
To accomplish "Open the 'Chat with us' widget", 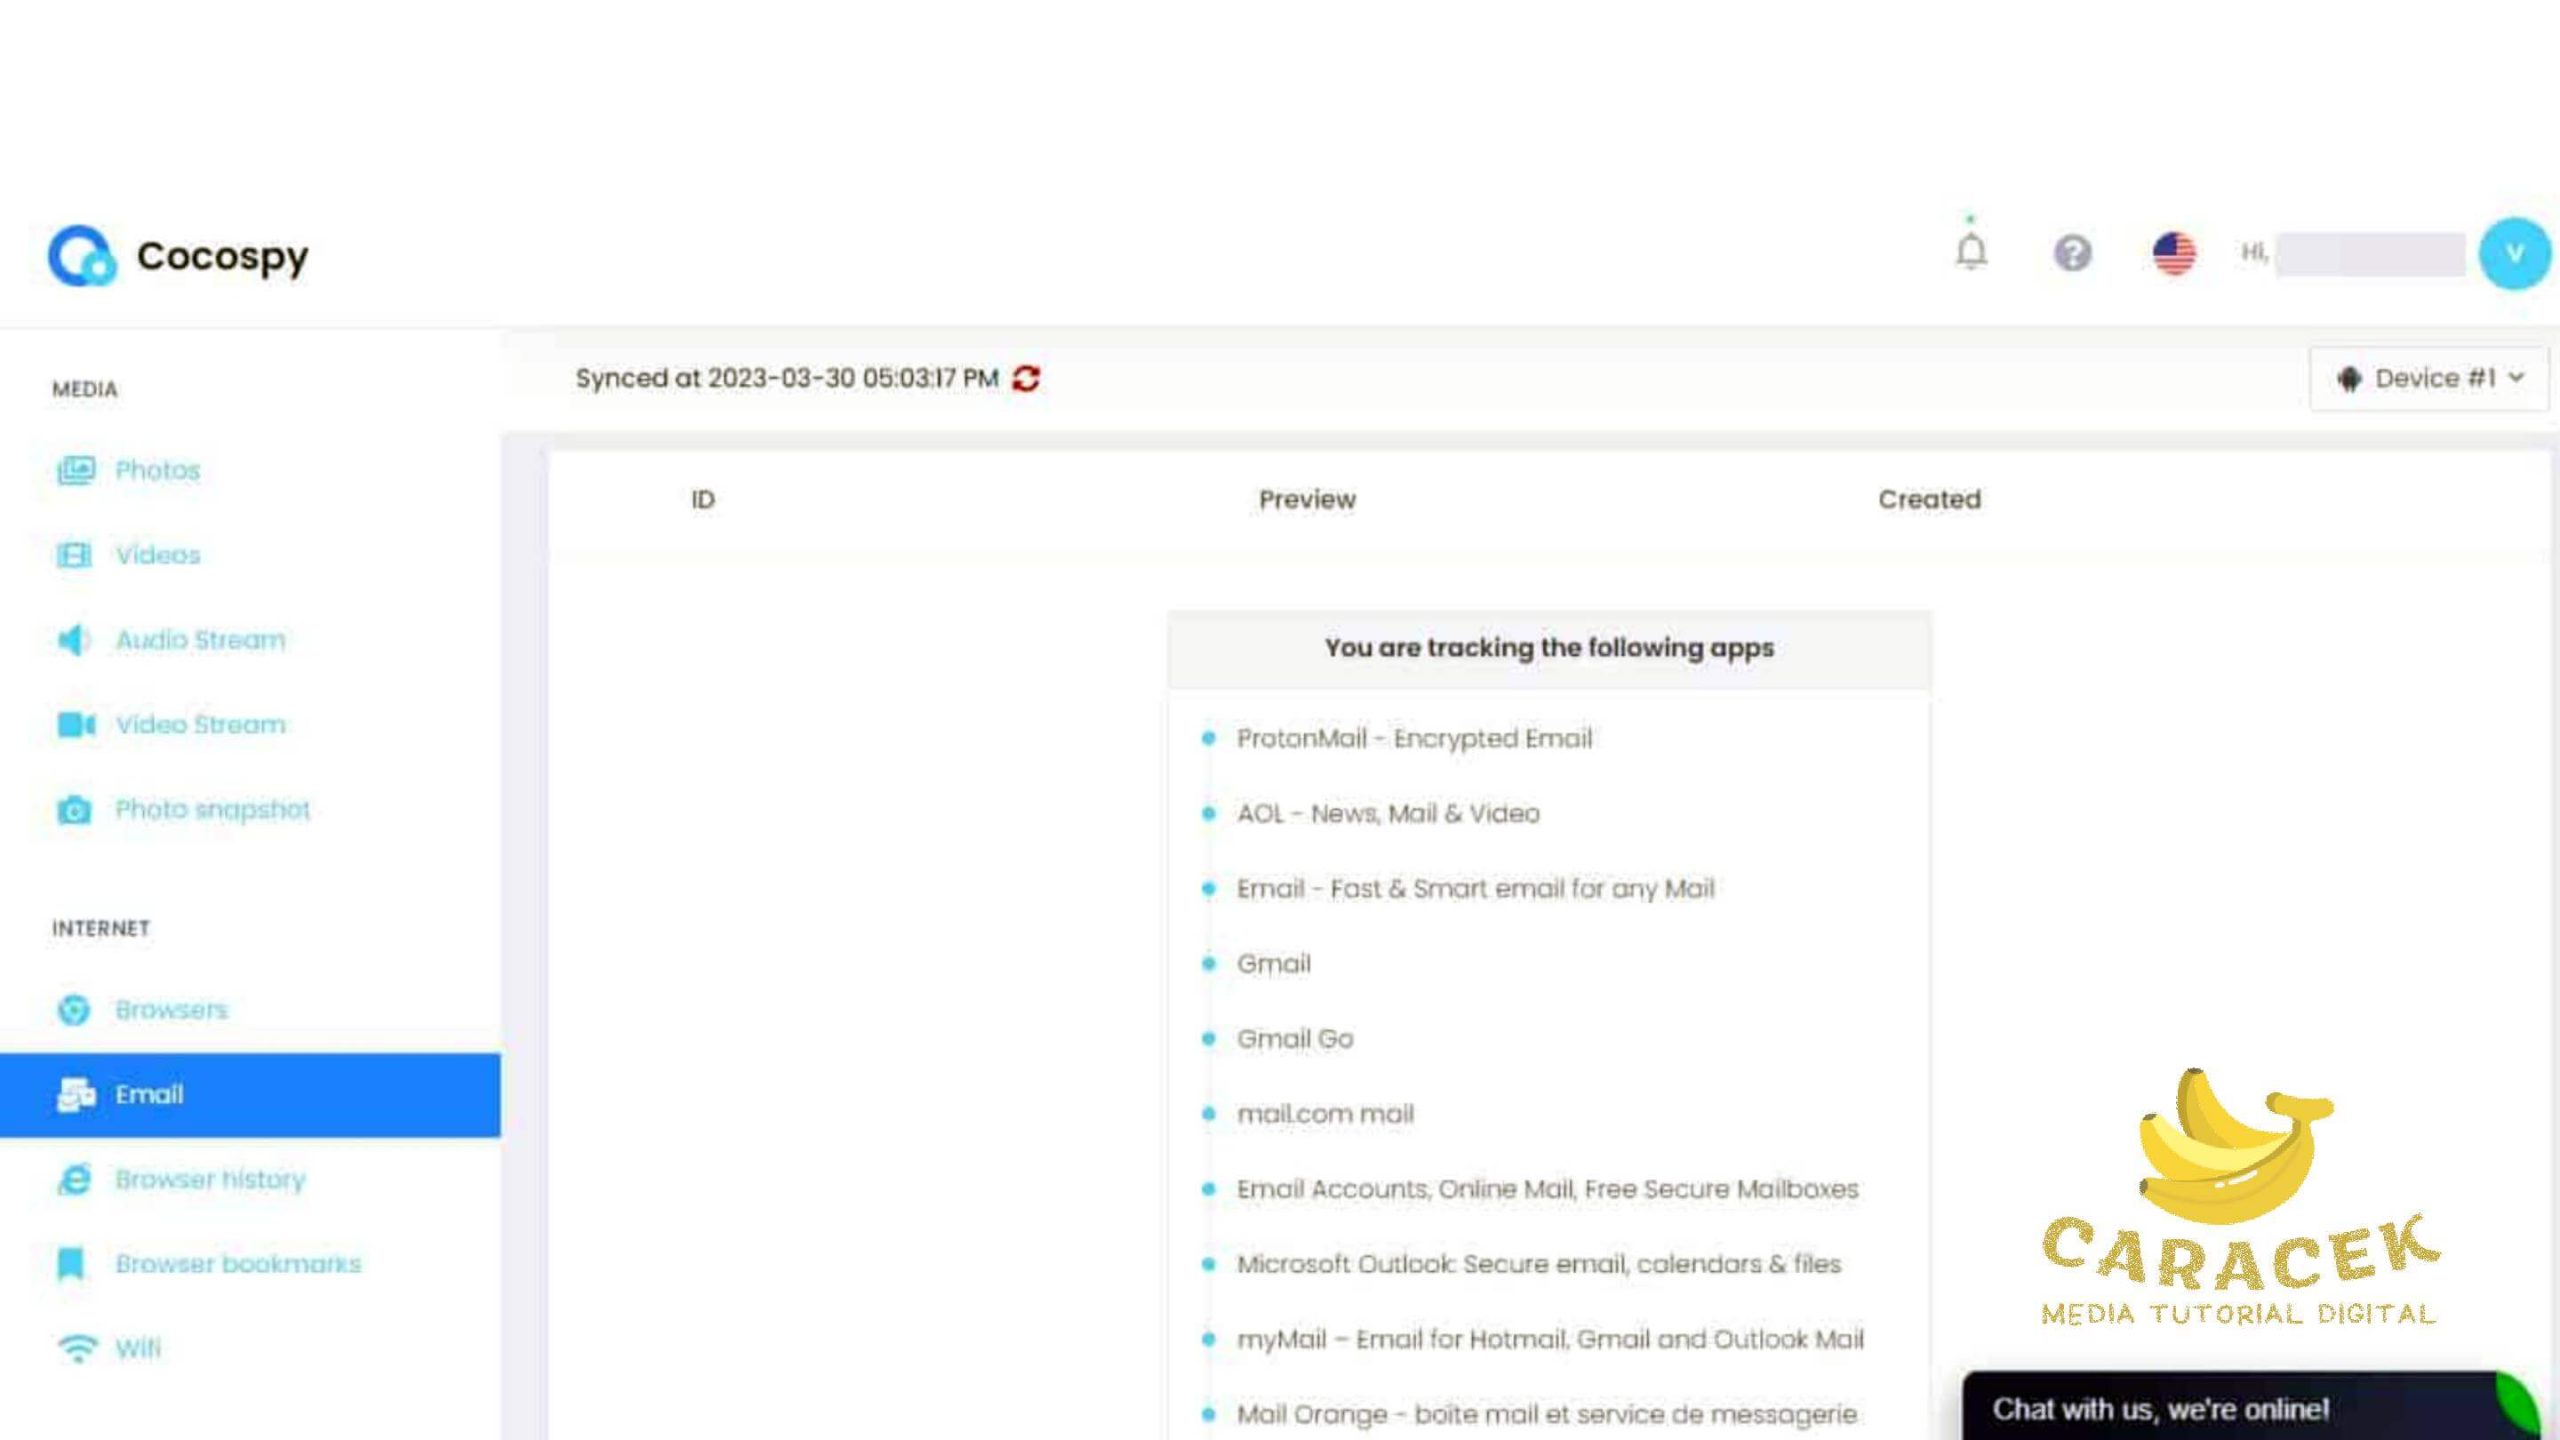I will [2160, 1409].
